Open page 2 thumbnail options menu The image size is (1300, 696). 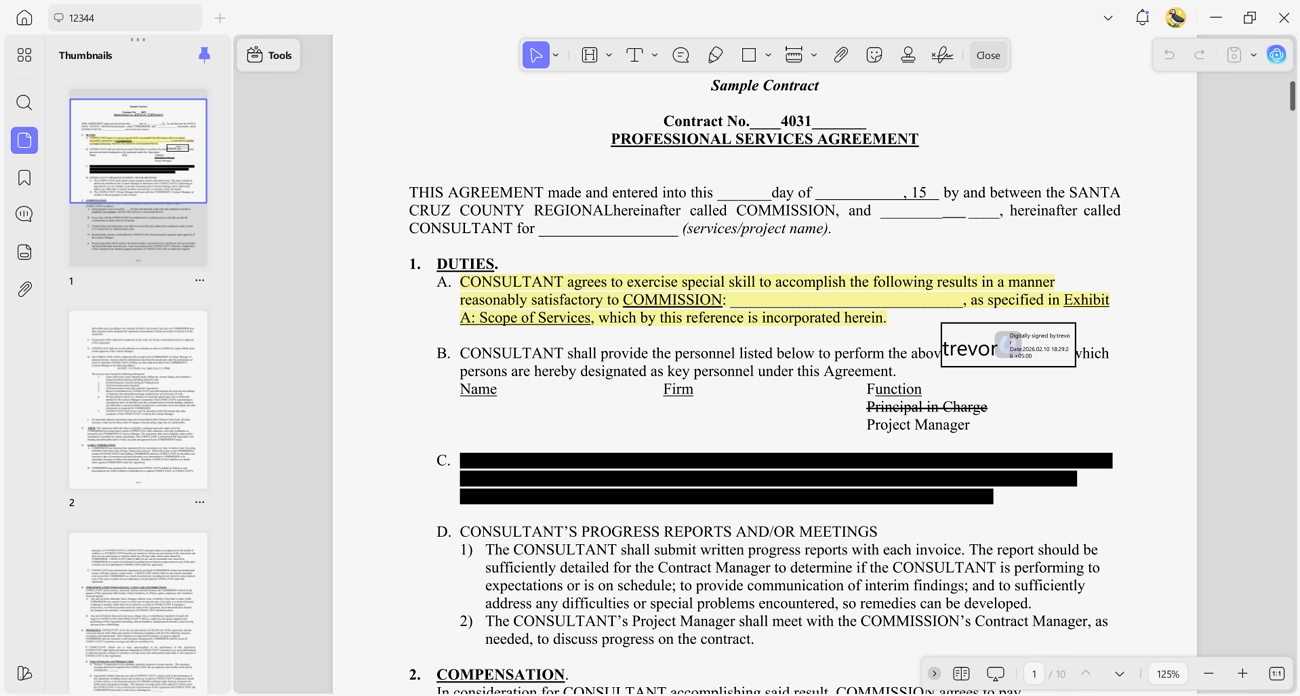(200, 503)
